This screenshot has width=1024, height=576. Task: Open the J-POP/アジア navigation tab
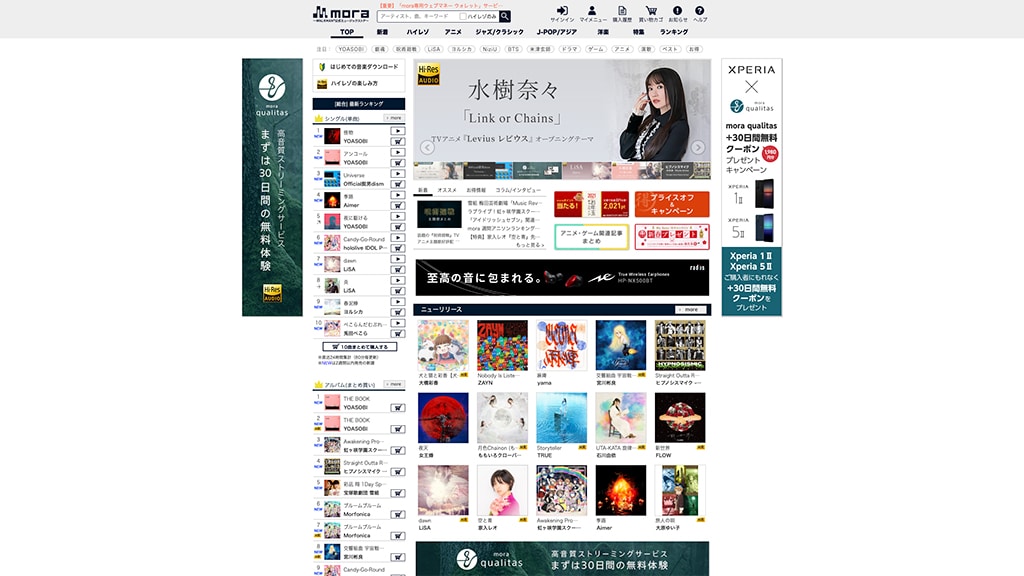point(556,32)
